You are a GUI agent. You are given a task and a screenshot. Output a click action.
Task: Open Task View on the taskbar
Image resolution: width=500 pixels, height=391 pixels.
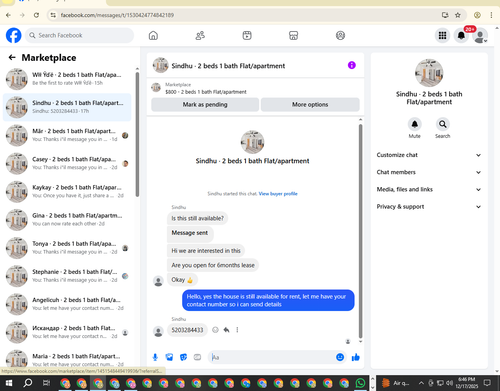(x=46, y=383)
